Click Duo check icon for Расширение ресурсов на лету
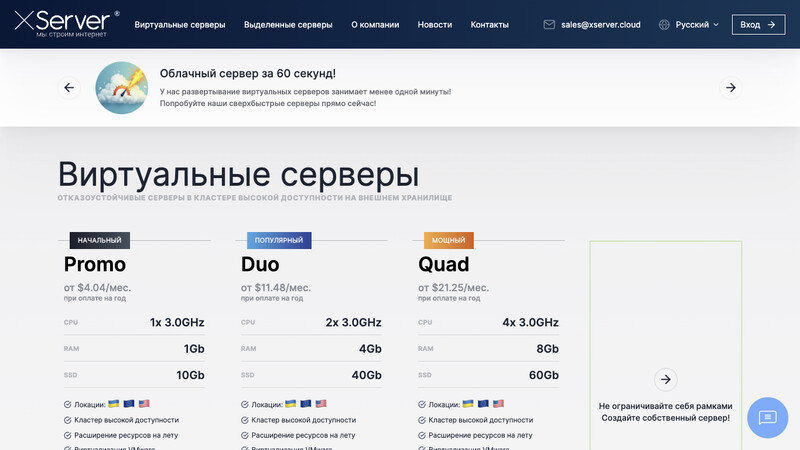Screen dimensions: 800x450 point(244,435)
